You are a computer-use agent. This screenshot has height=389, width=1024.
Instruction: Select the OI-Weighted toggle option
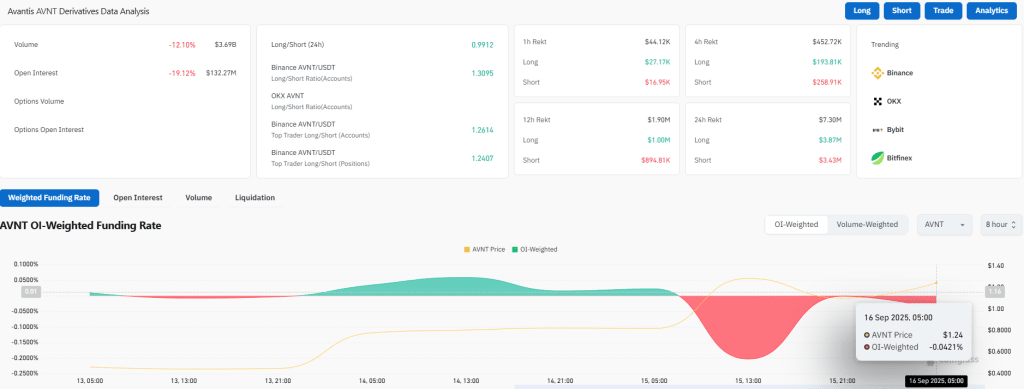pos(797,225)
